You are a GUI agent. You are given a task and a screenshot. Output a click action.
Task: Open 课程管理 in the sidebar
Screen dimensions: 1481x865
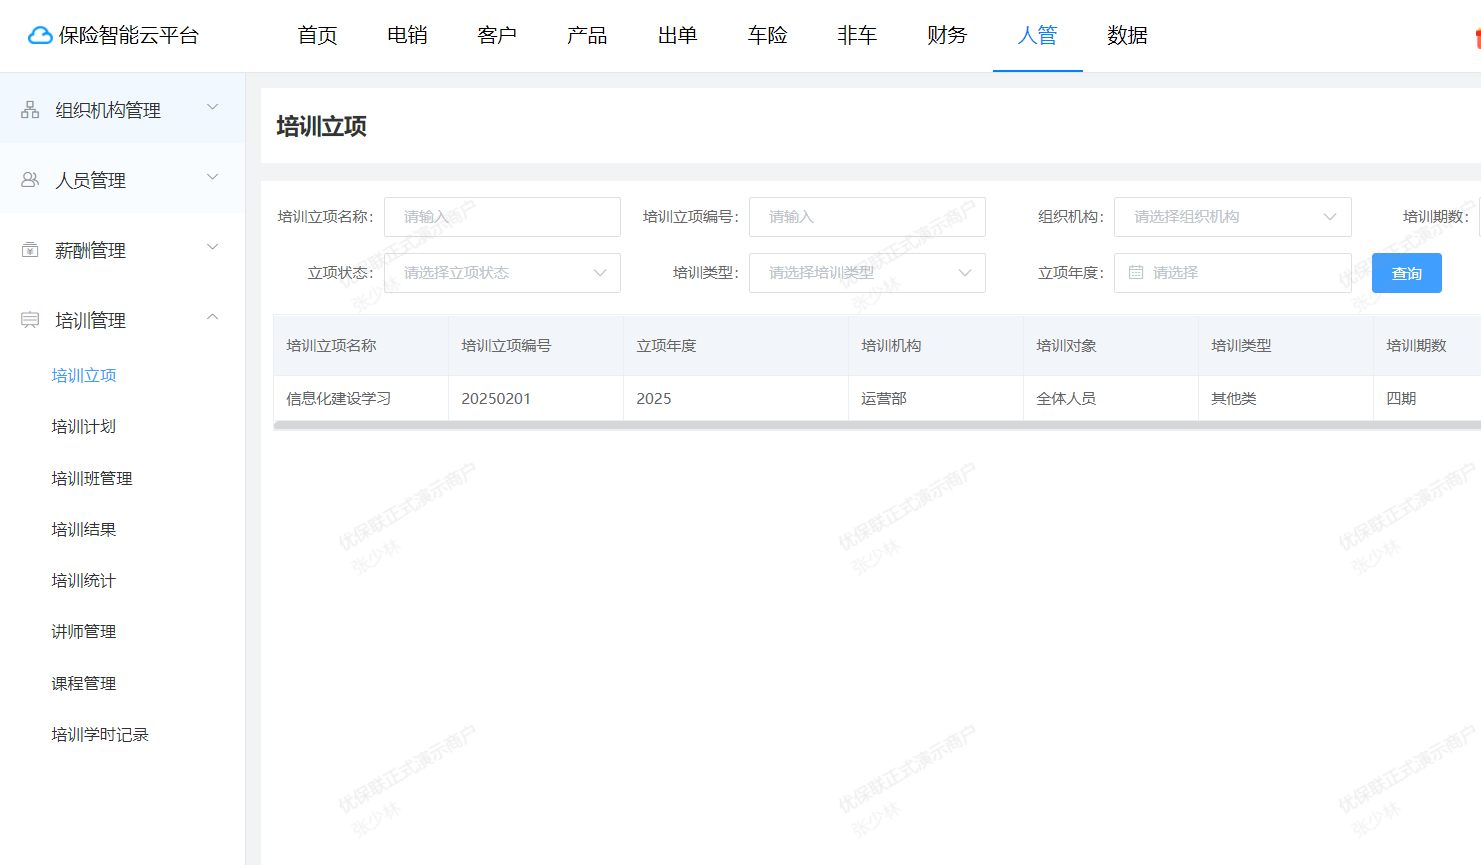[x=84, y=683]
